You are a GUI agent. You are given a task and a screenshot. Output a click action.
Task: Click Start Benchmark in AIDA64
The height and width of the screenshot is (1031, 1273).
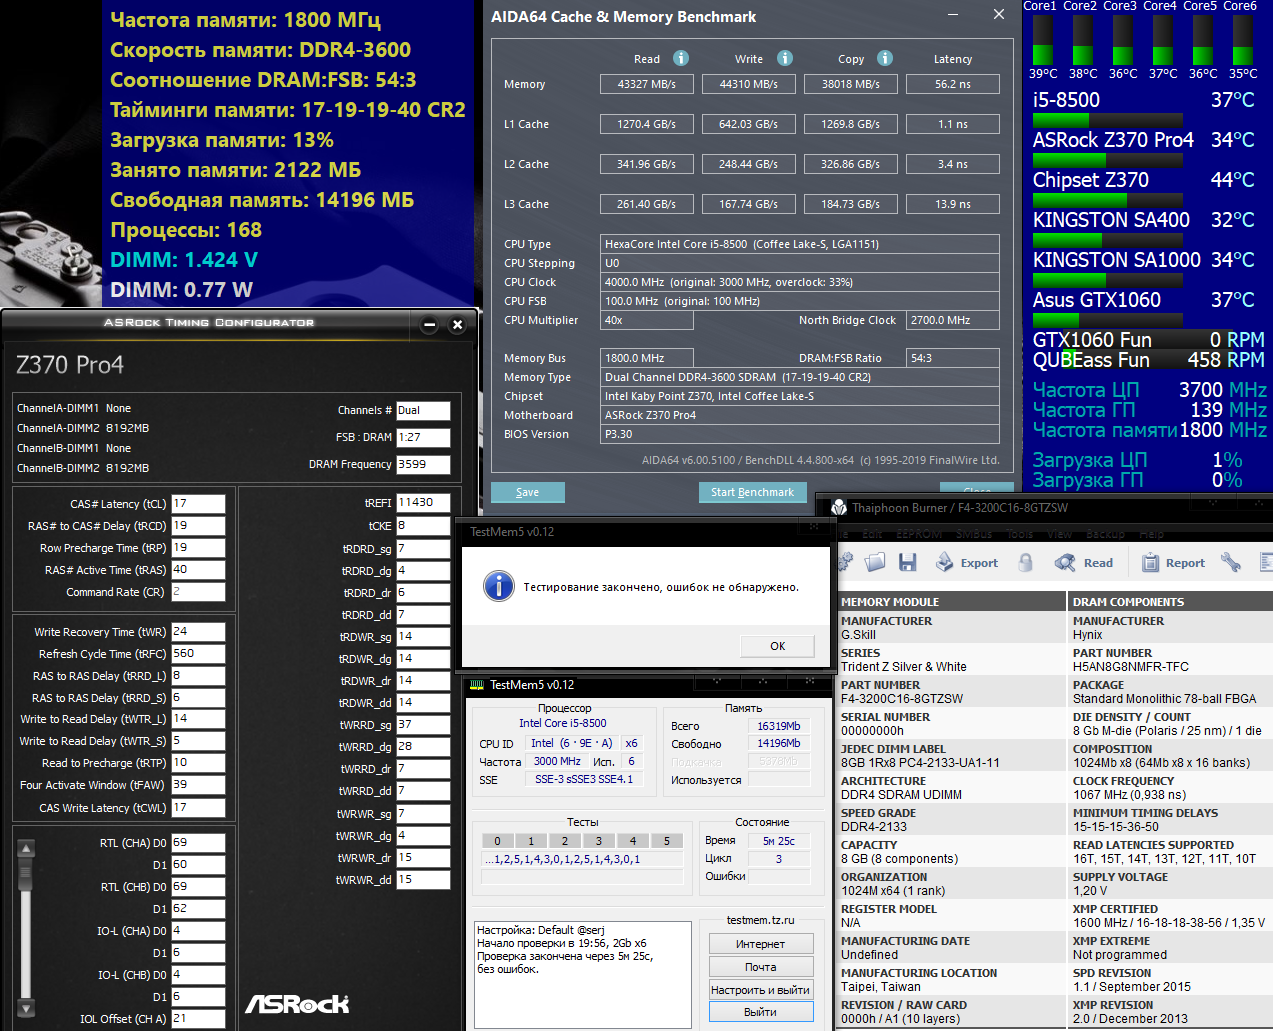coord(752,492)
